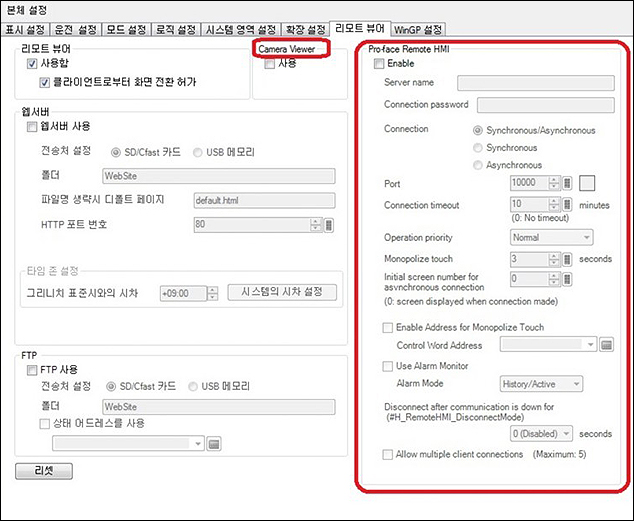This screenshot has height=521, width=634.
Task: Click keypad icon next to Monopolize touch
Action: pyautogui.click(x=568, y=257)
